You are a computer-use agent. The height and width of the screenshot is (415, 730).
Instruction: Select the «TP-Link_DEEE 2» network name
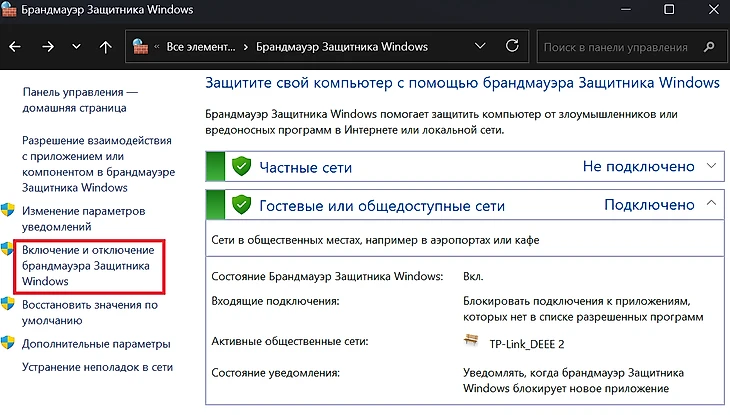(x=527, y=344)
